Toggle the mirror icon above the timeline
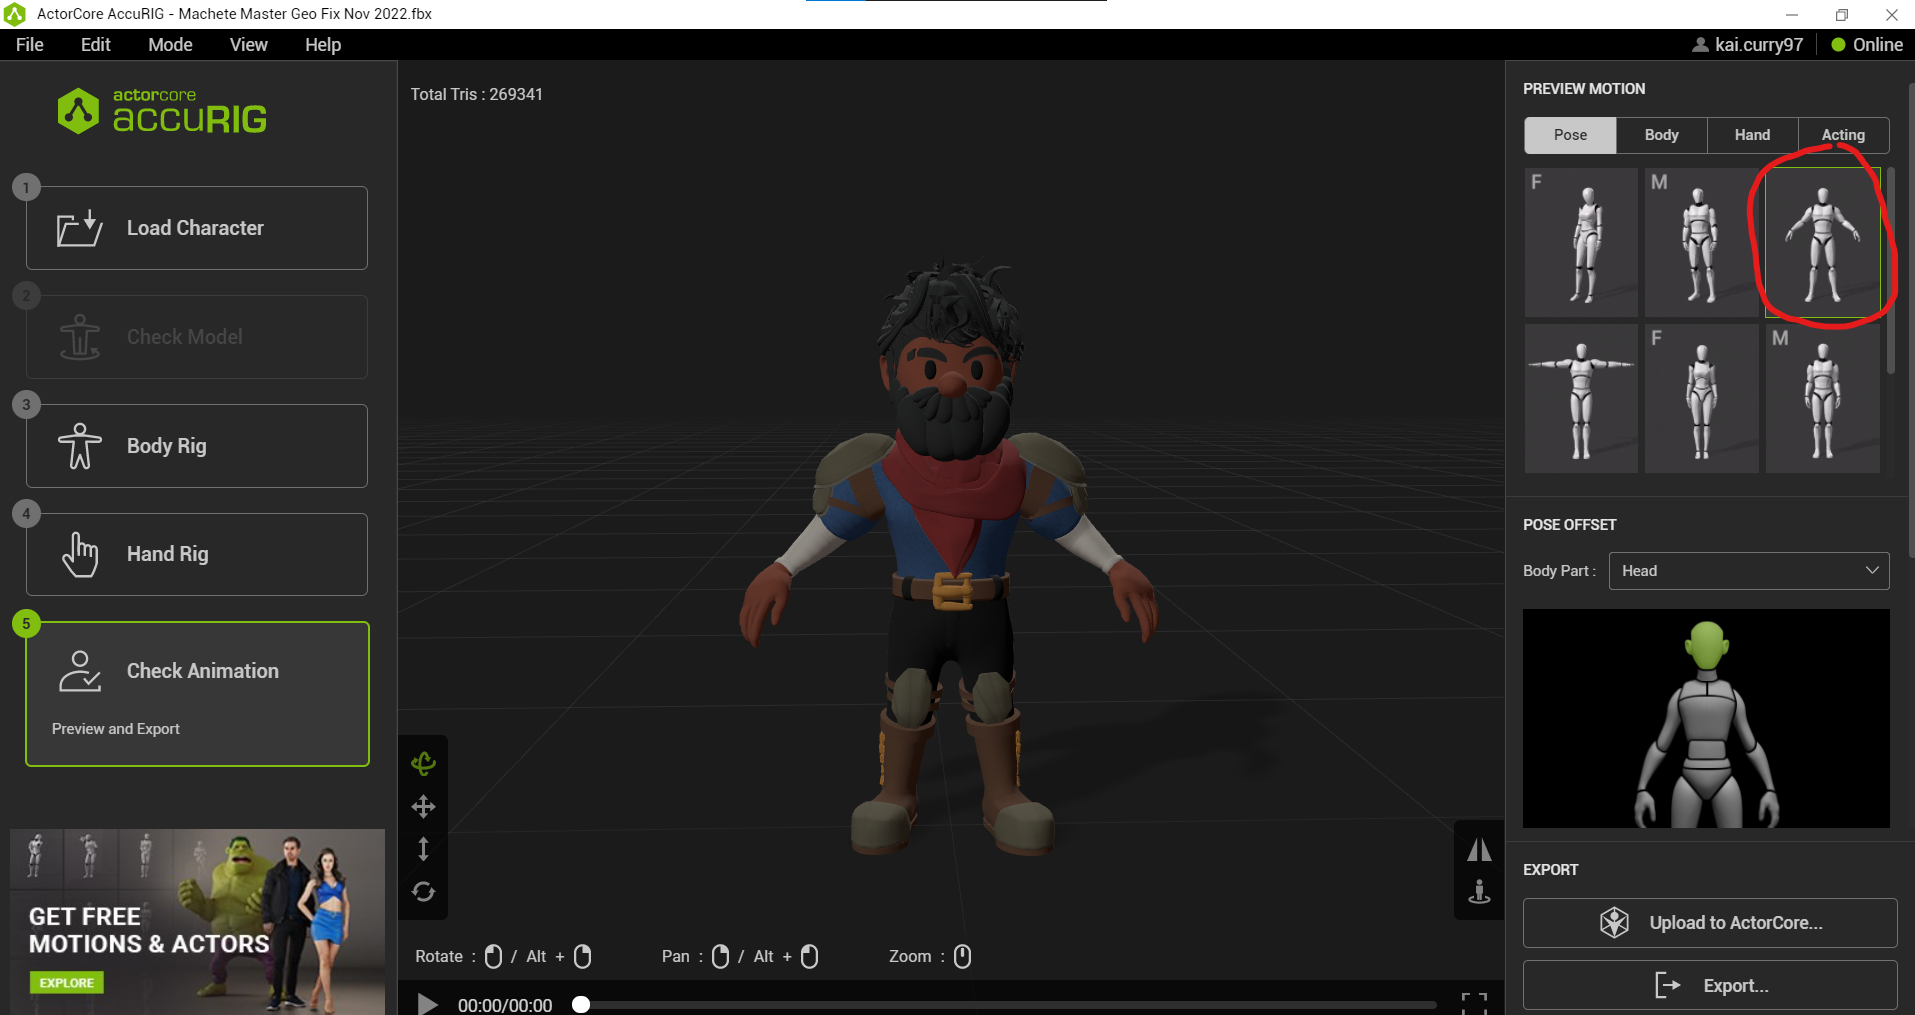Viewport: 1915px width, 1015px height. 1479,850
